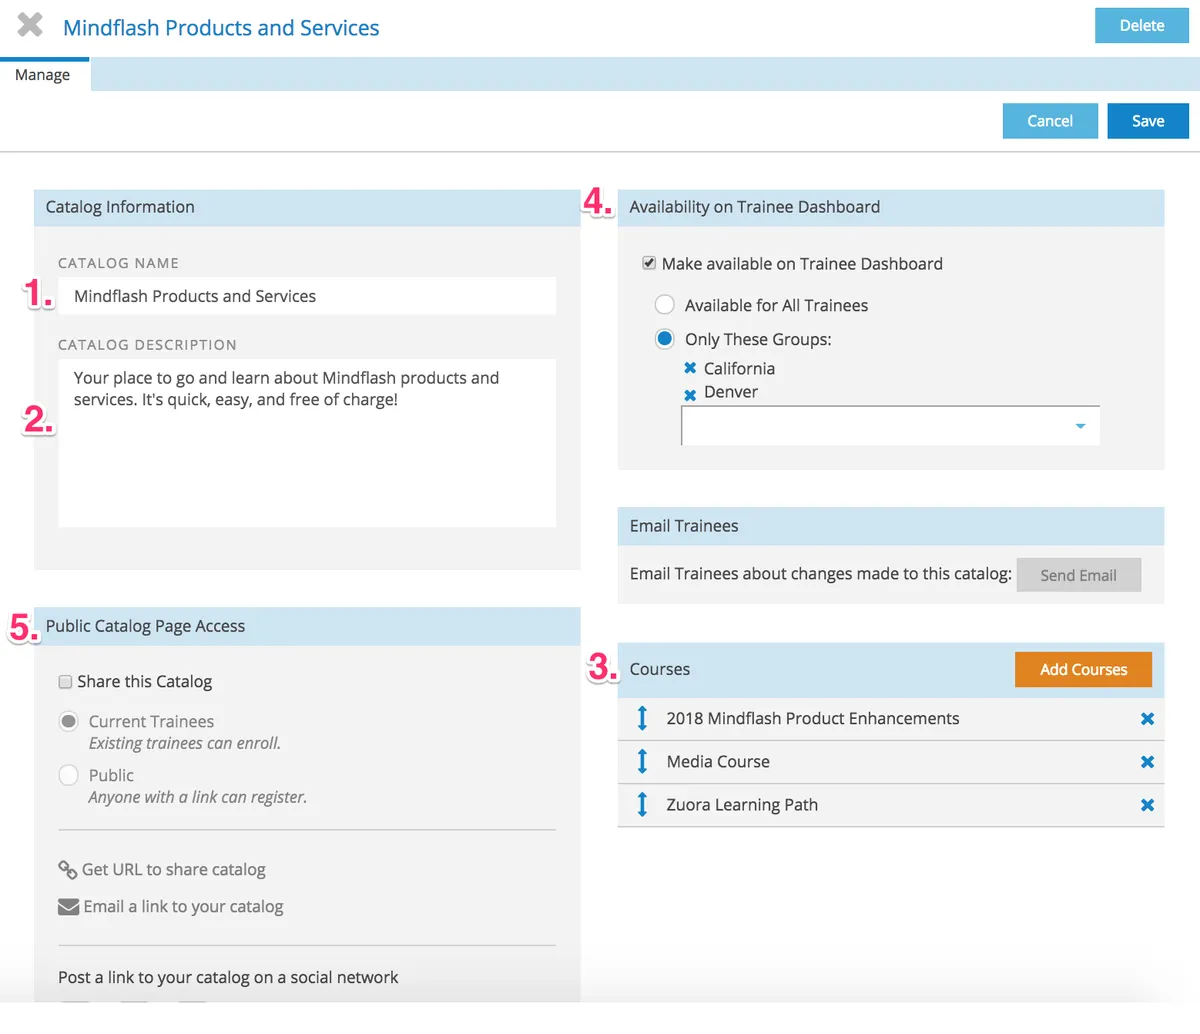The image size is (1200, 1034).
Task: Remove the Media Course entry
Action: point(1147,762)
